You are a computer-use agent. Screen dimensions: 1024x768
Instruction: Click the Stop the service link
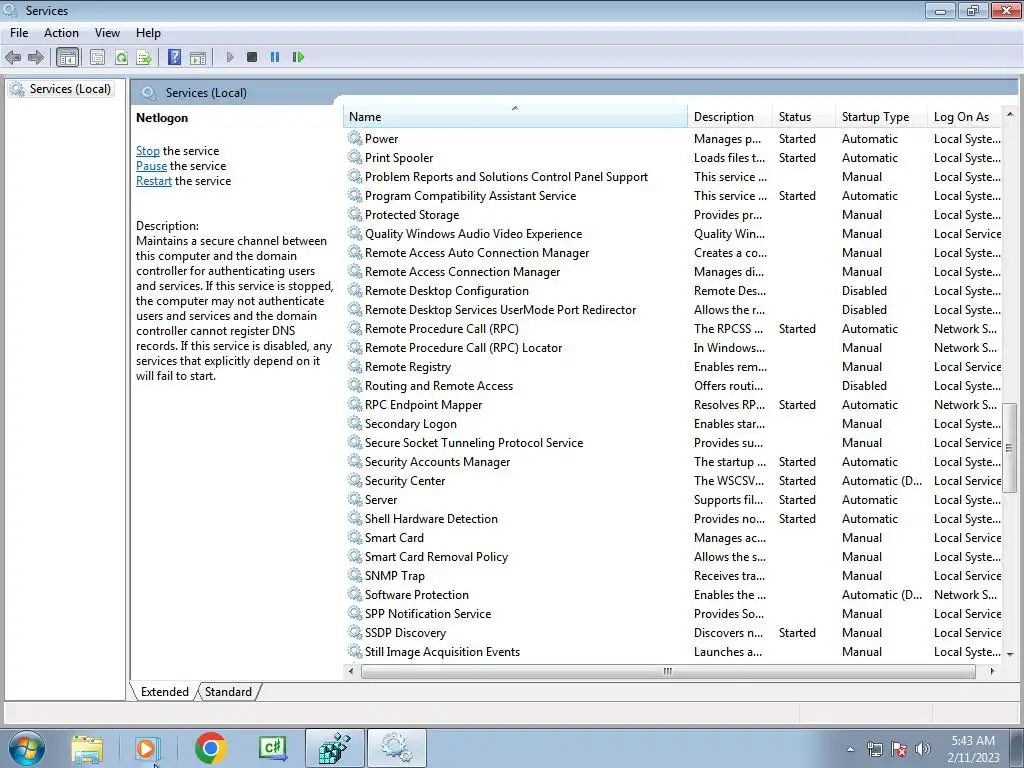click(148, 151)
